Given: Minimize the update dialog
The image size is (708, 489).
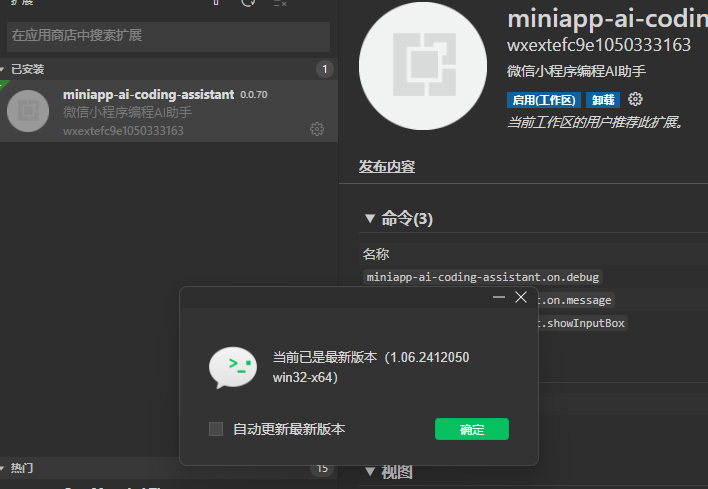Looking at the screenshot, I should 498,297.
